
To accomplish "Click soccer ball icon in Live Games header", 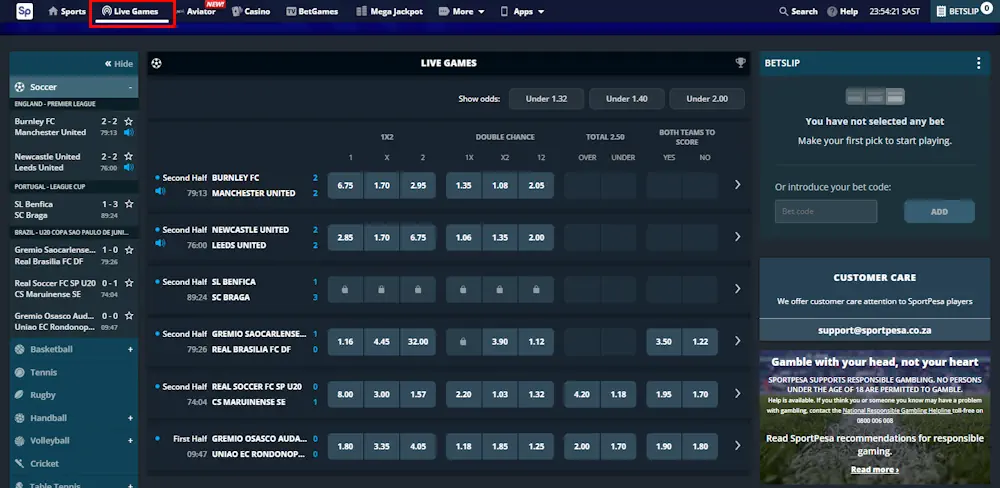I will 157,63.
